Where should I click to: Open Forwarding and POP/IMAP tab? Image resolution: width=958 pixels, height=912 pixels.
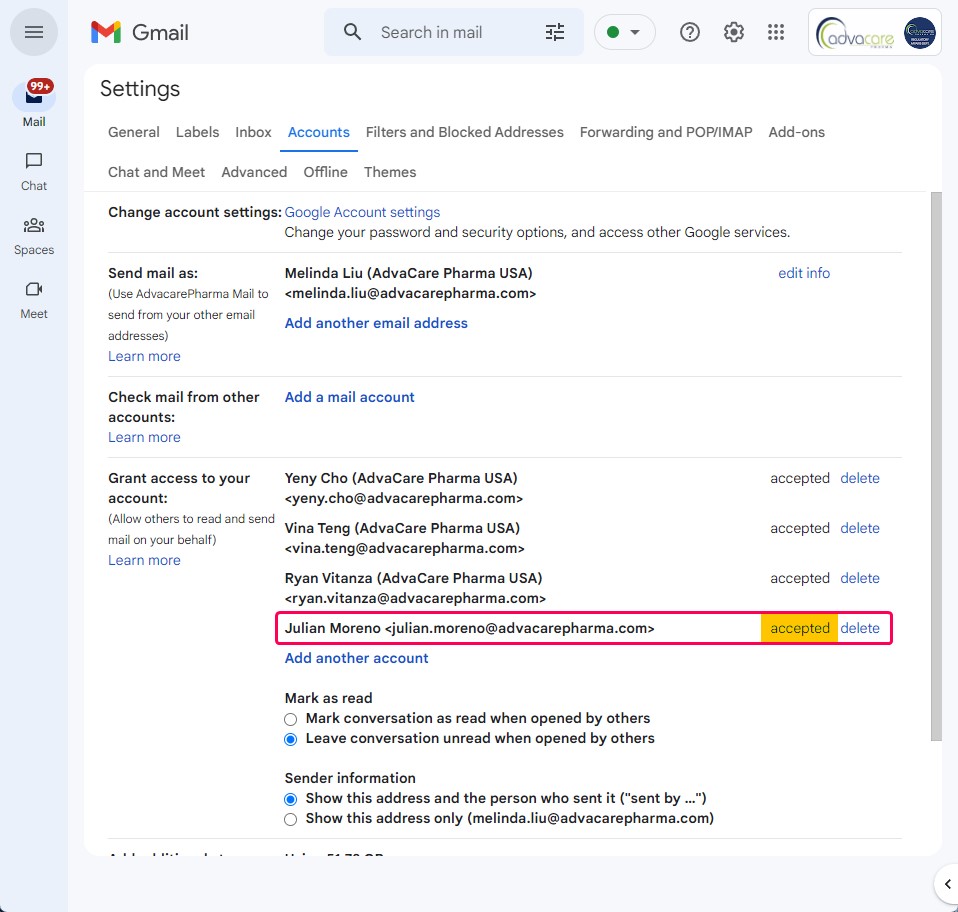tap(665, 132)
